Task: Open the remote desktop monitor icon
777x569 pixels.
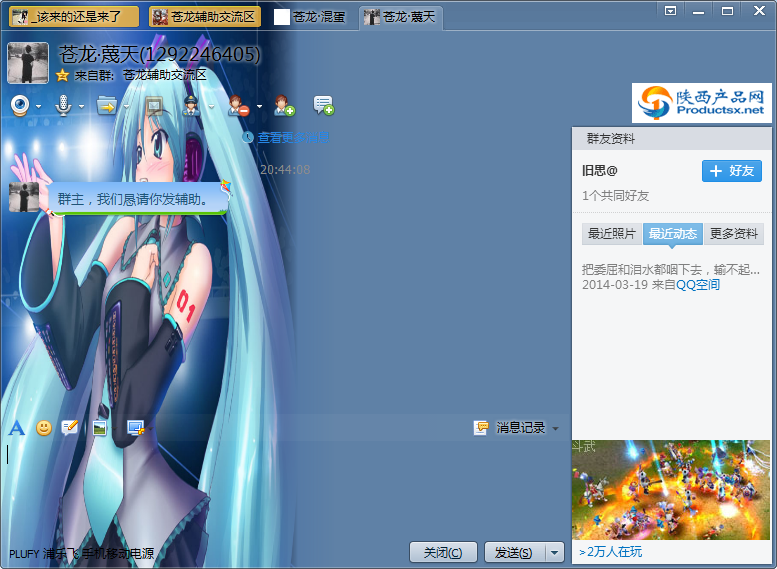Action: coord(154,106)
